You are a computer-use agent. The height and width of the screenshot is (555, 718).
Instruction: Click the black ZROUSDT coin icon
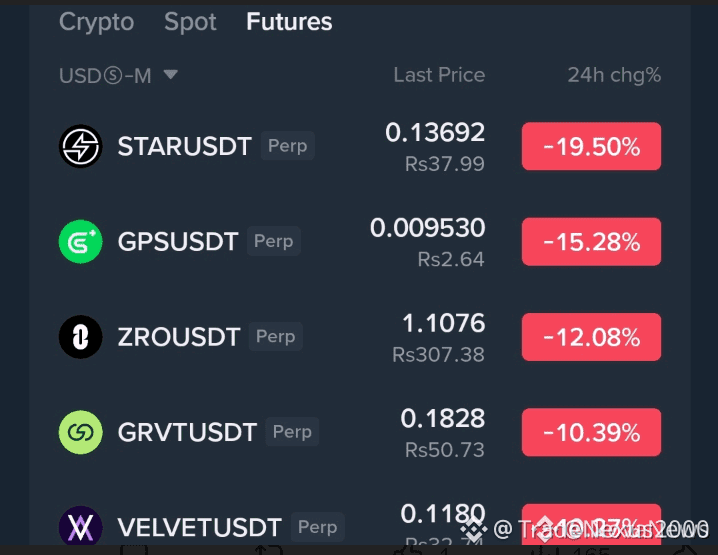coord(81,337)
